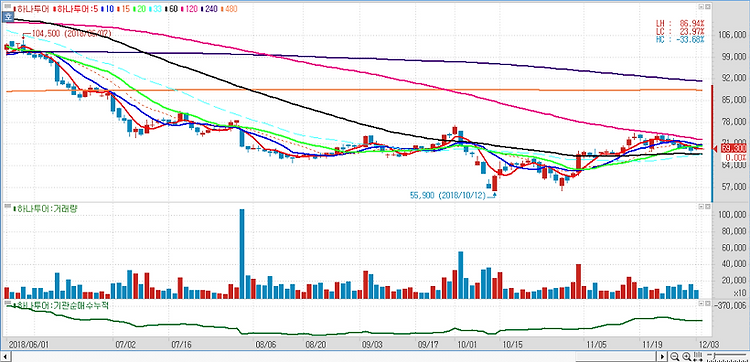
Task: Click the LC : 23.97% readout
Action: [x=680, y=31]
